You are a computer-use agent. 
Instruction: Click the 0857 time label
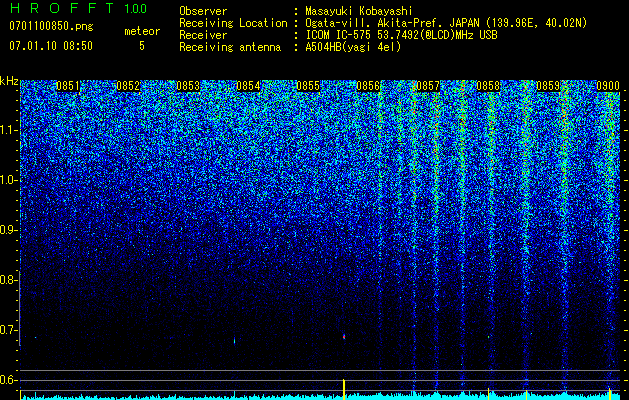point(428,86)
